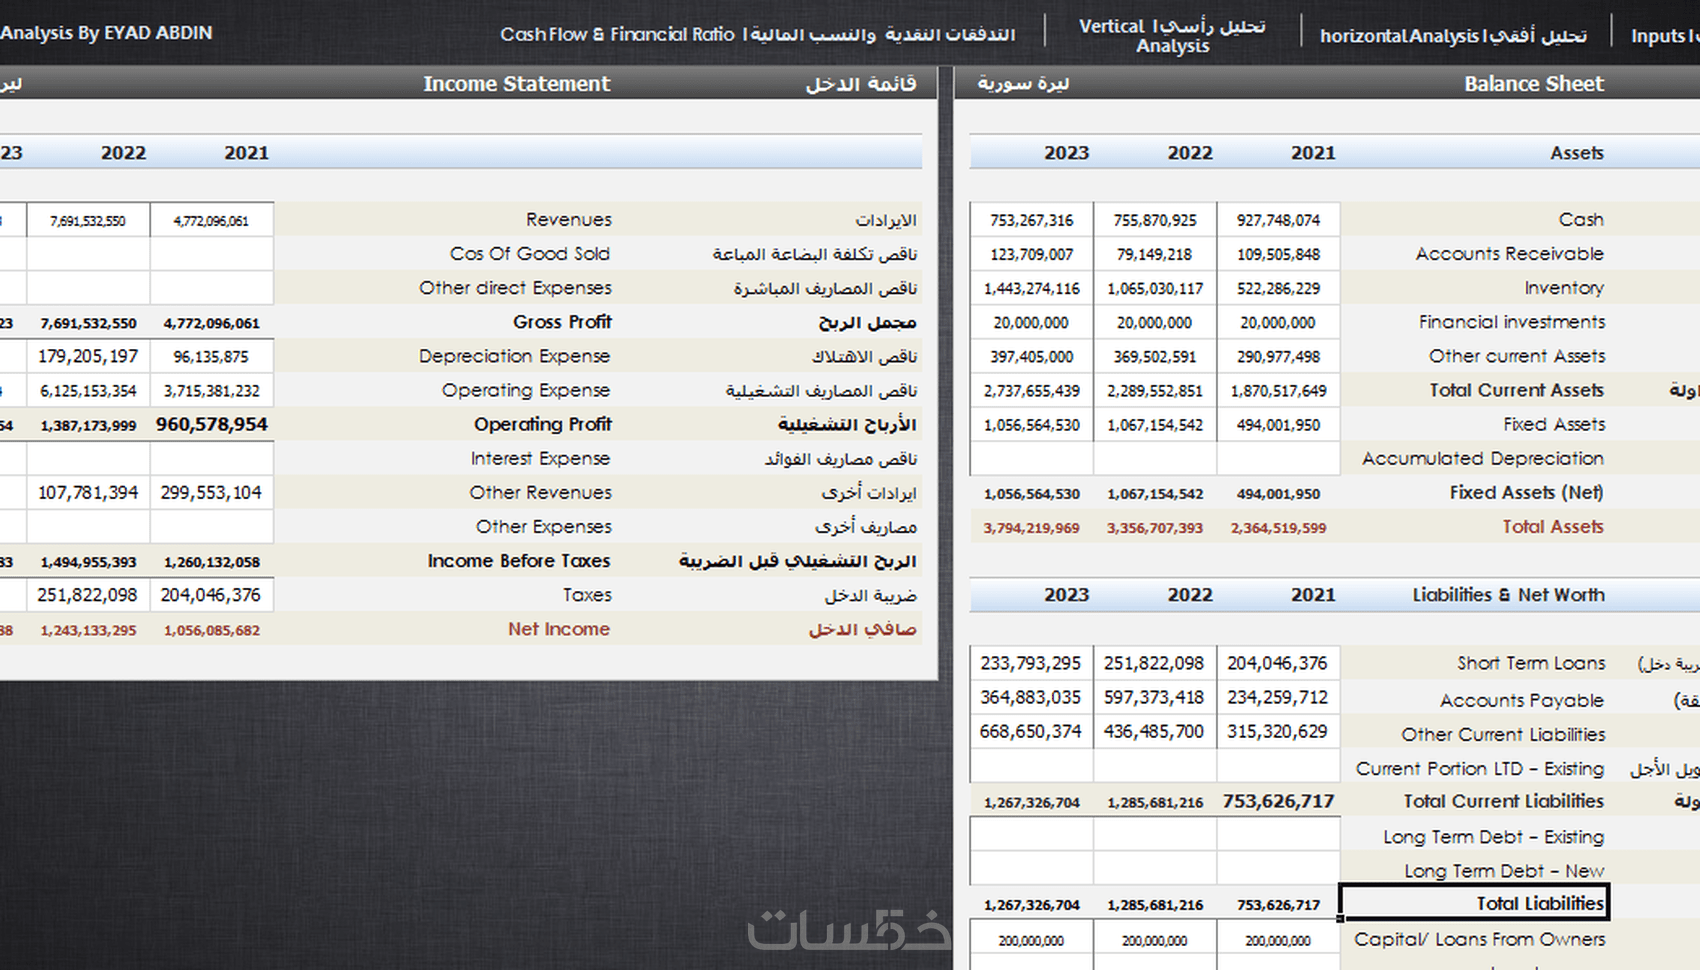Click the 2022 Inventory value cell
Viewport: 1700px width, 970px height.
[x=1155, y=288]
